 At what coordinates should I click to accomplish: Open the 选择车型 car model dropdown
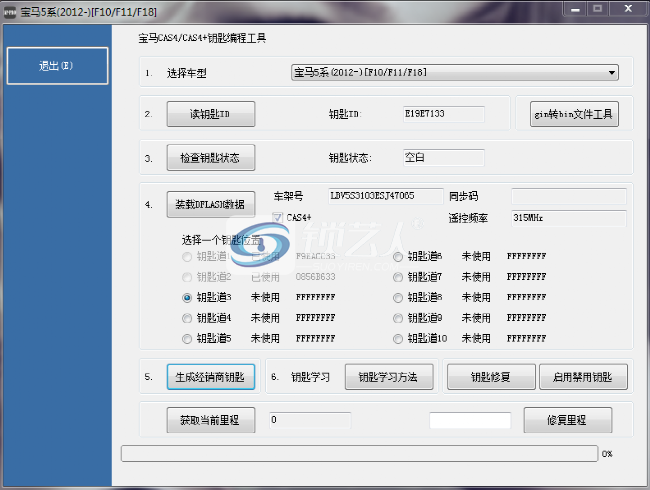(x=455, y=73)
